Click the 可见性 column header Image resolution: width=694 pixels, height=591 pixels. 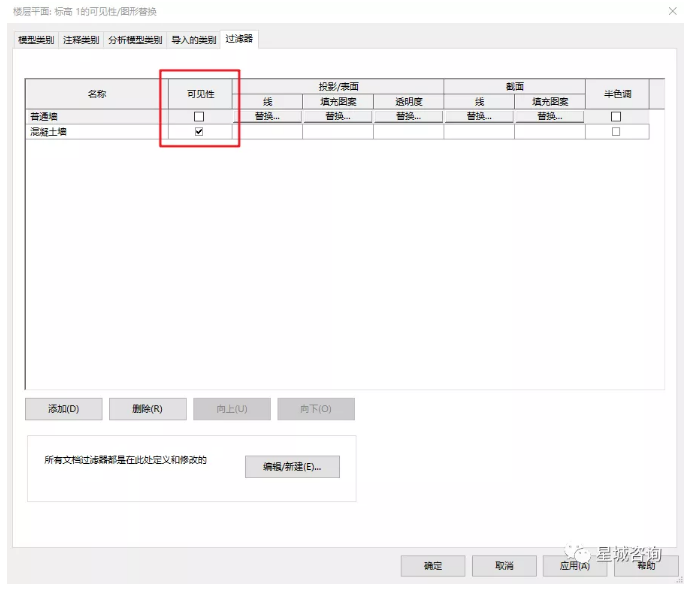[x=200, y=94]
